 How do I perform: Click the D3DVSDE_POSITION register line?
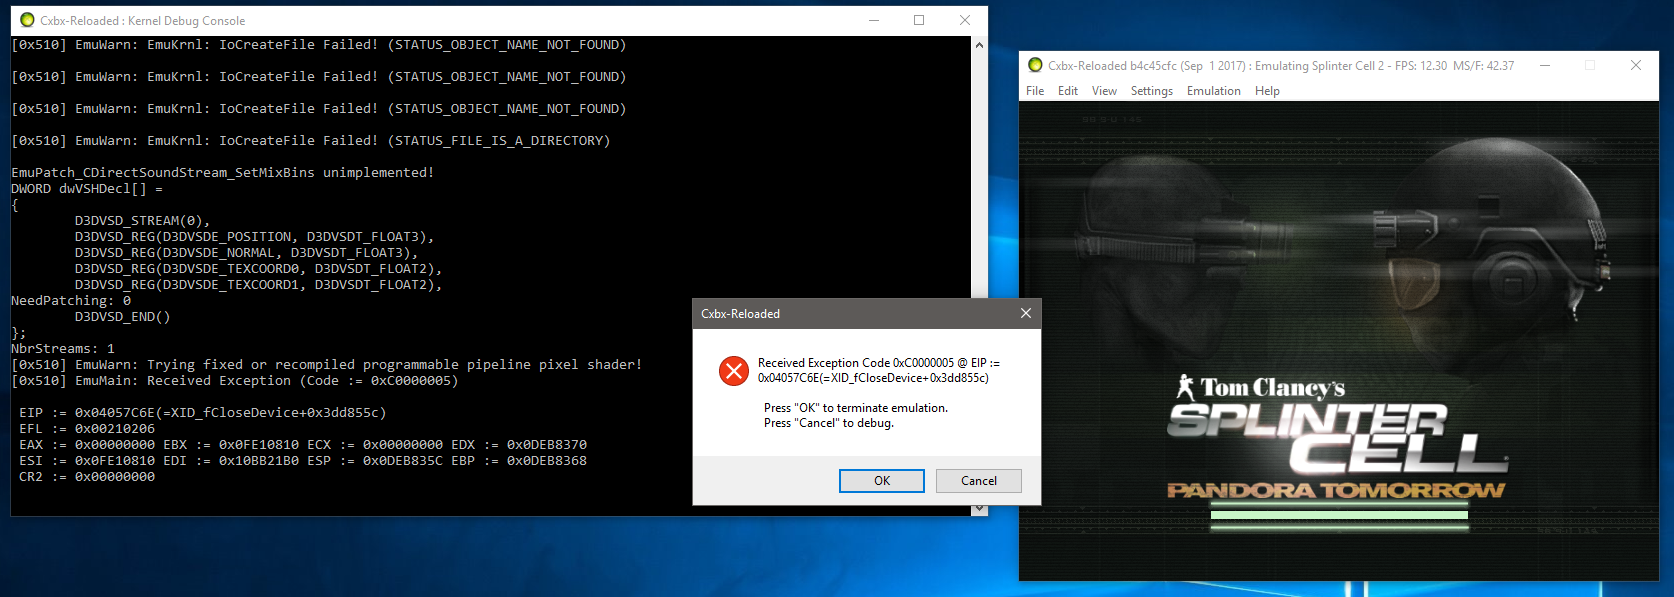coord(254,237)
